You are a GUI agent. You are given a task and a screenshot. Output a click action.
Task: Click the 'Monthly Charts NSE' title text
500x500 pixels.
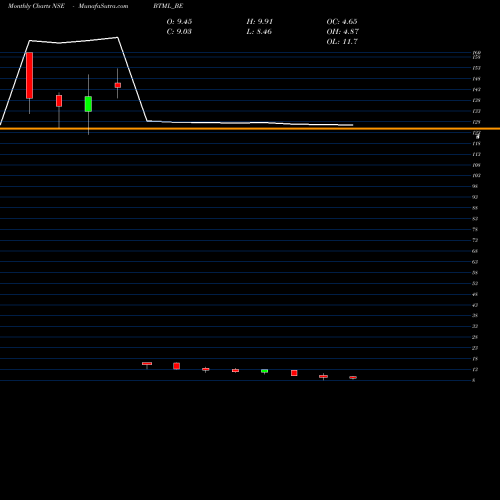(36, 6)
